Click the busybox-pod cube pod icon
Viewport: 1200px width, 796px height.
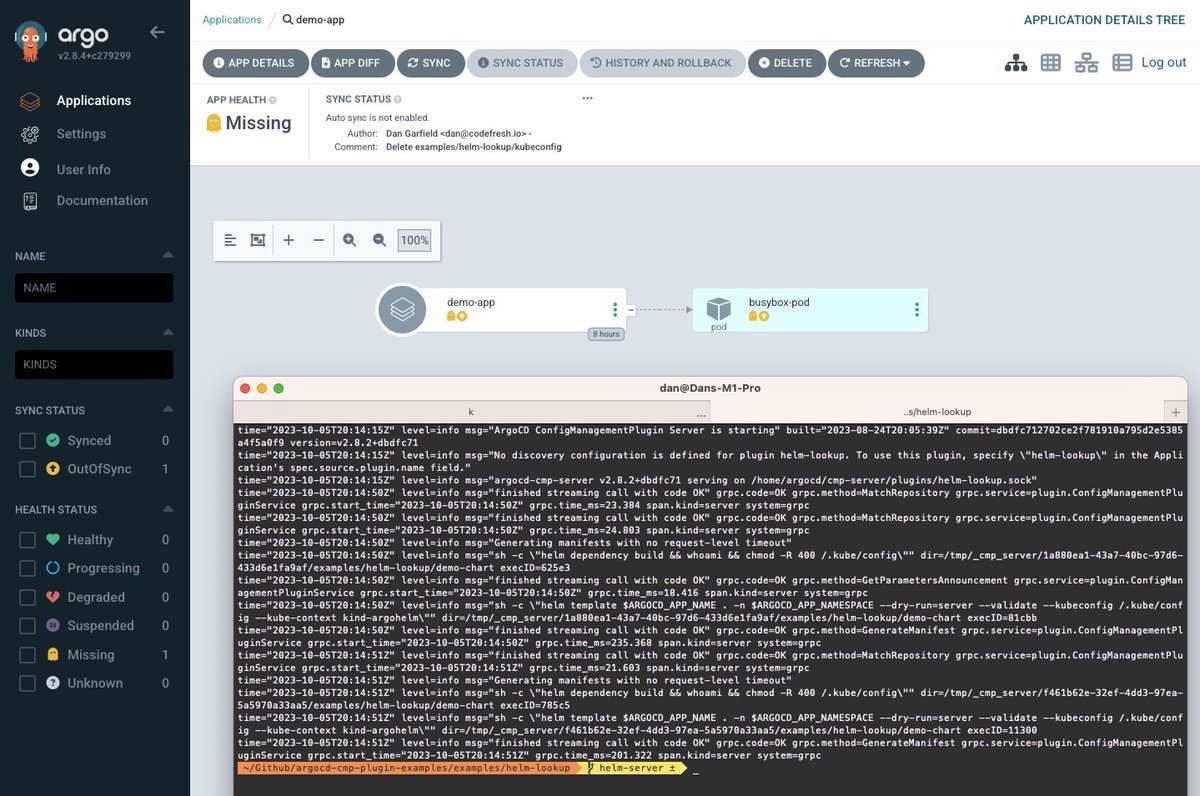[x=719, y=309]
